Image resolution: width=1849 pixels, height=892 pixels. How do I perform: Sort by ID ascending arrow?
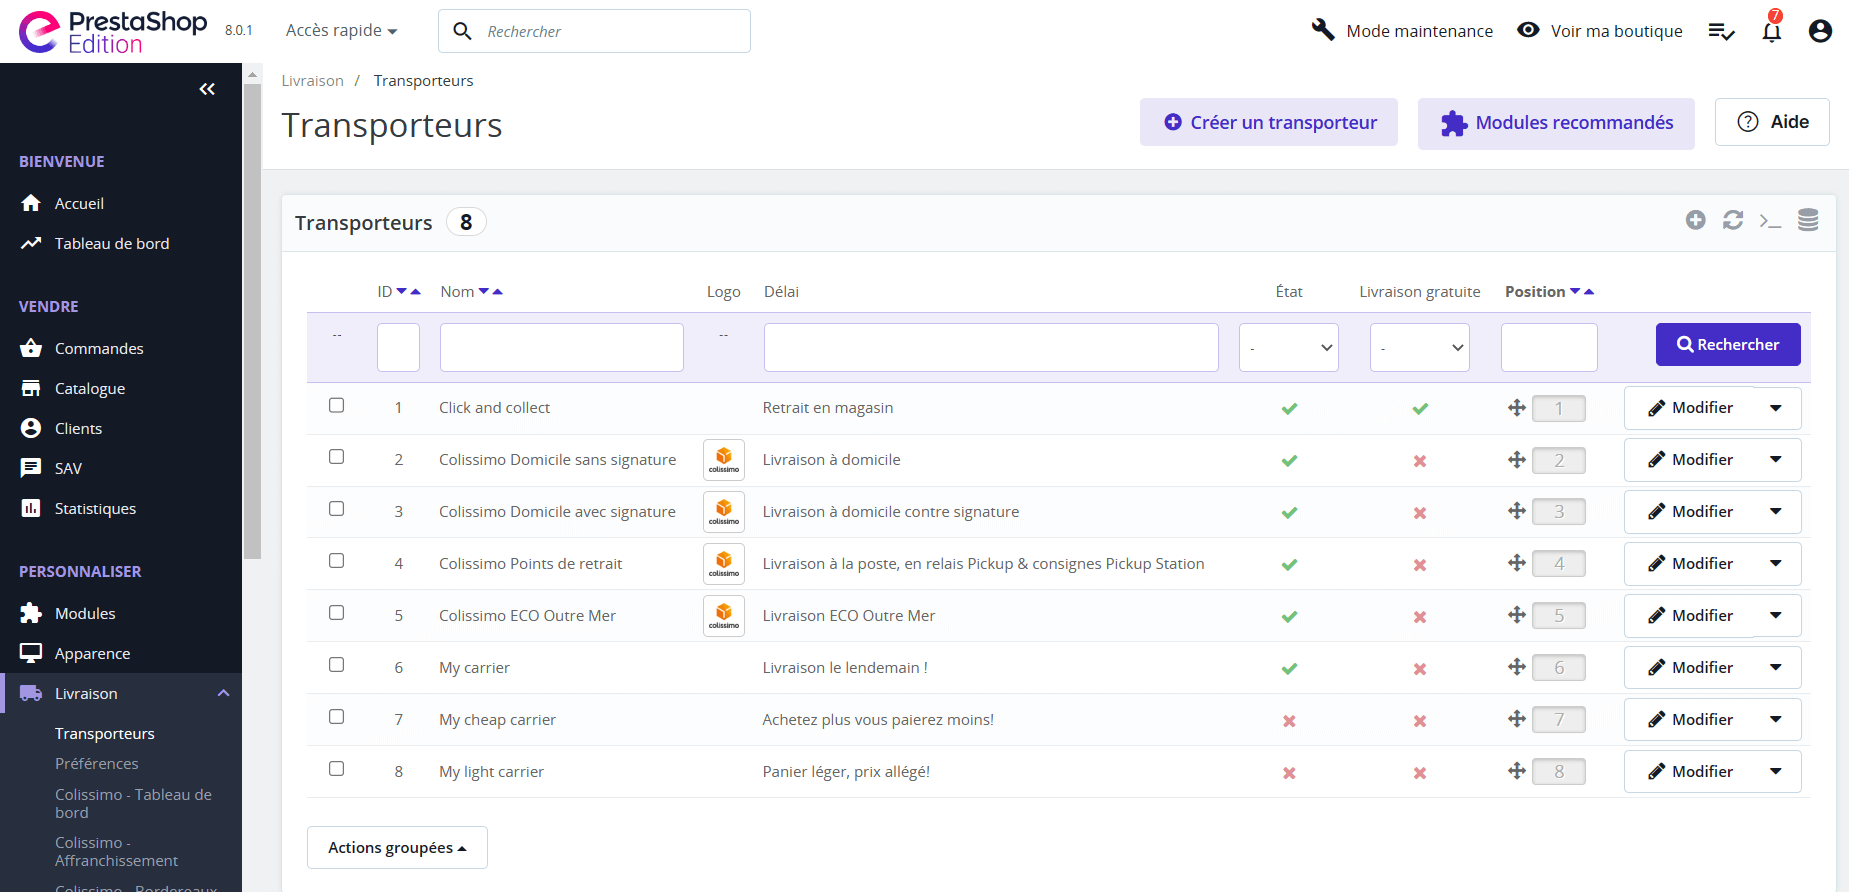pyautogui.click(x=416, y=292)
